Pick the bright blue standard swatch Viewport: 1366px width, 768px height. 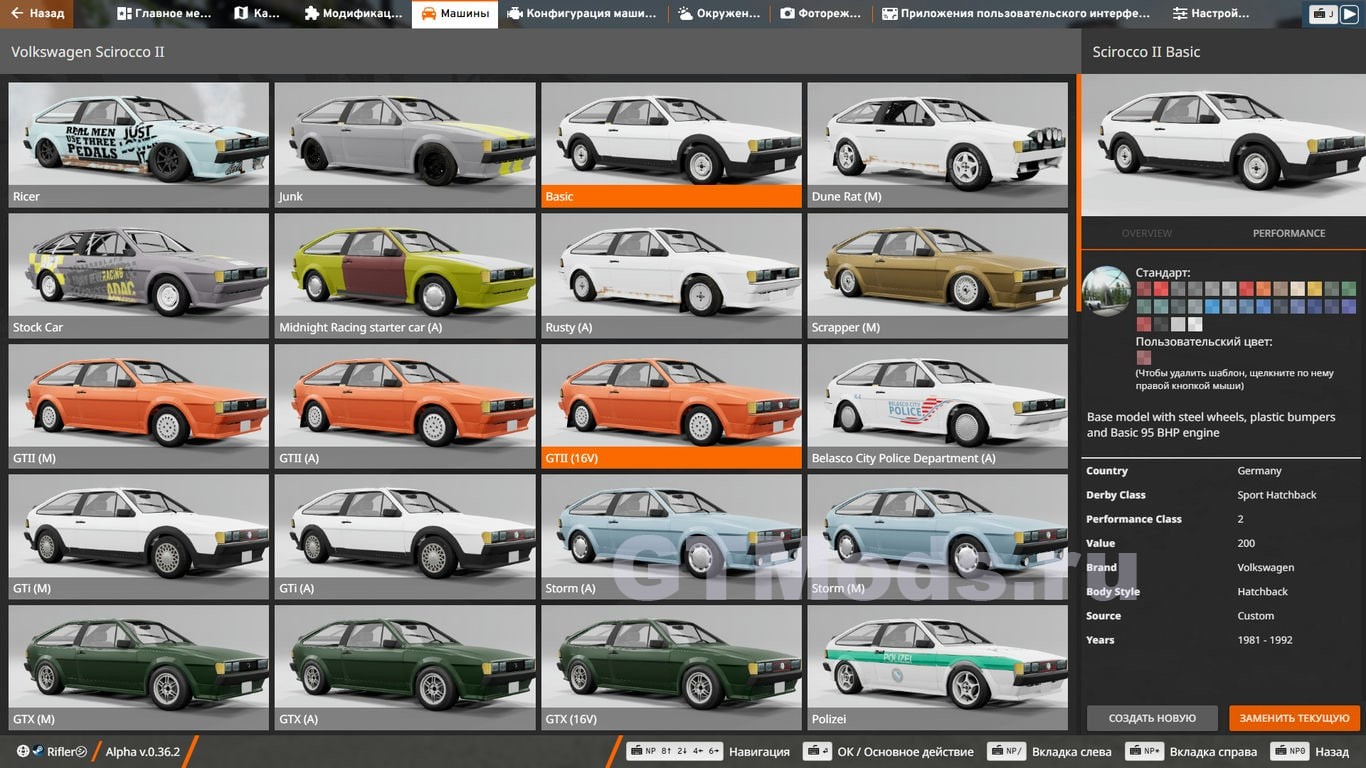pyautogui.click(x=1212, y=306)
